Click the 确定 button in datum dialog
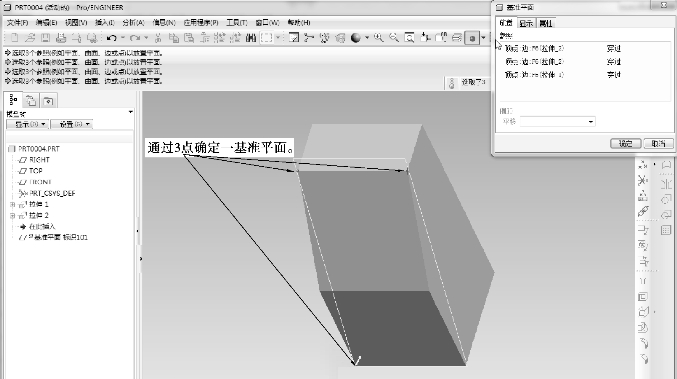This screenshot has width=677, height=379. (x=625, y=143)
